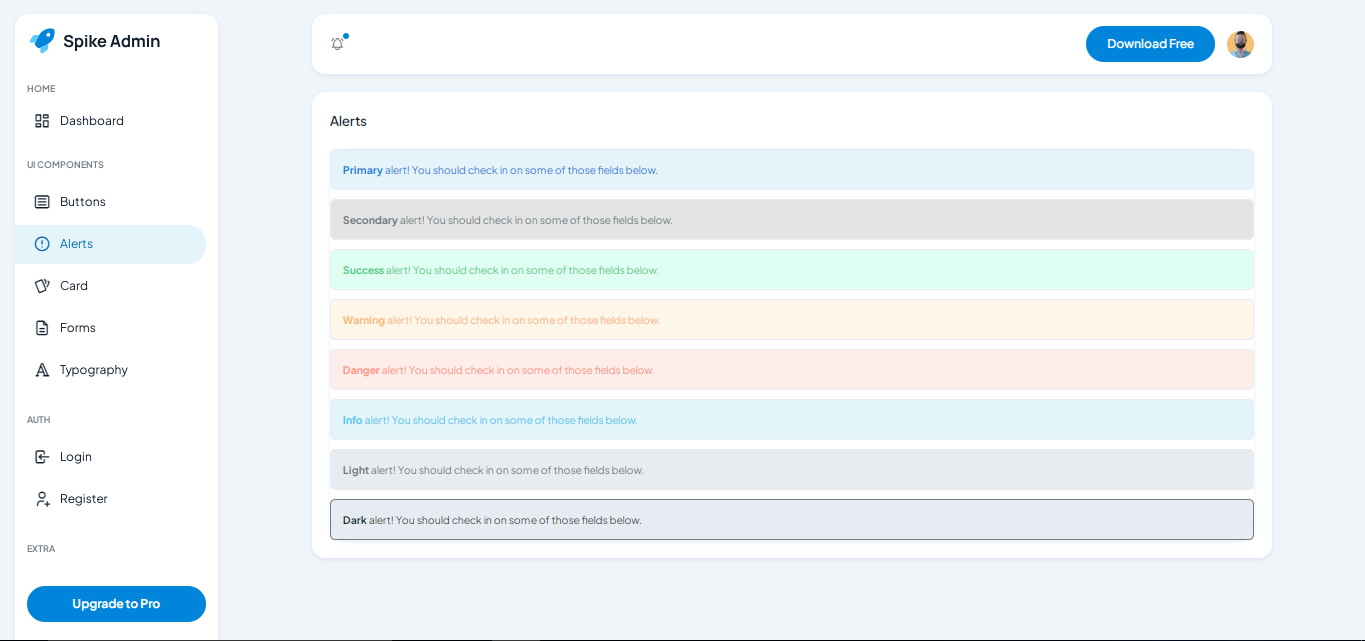
Task: Click the Dashboard grid icon
Action: 42,121
